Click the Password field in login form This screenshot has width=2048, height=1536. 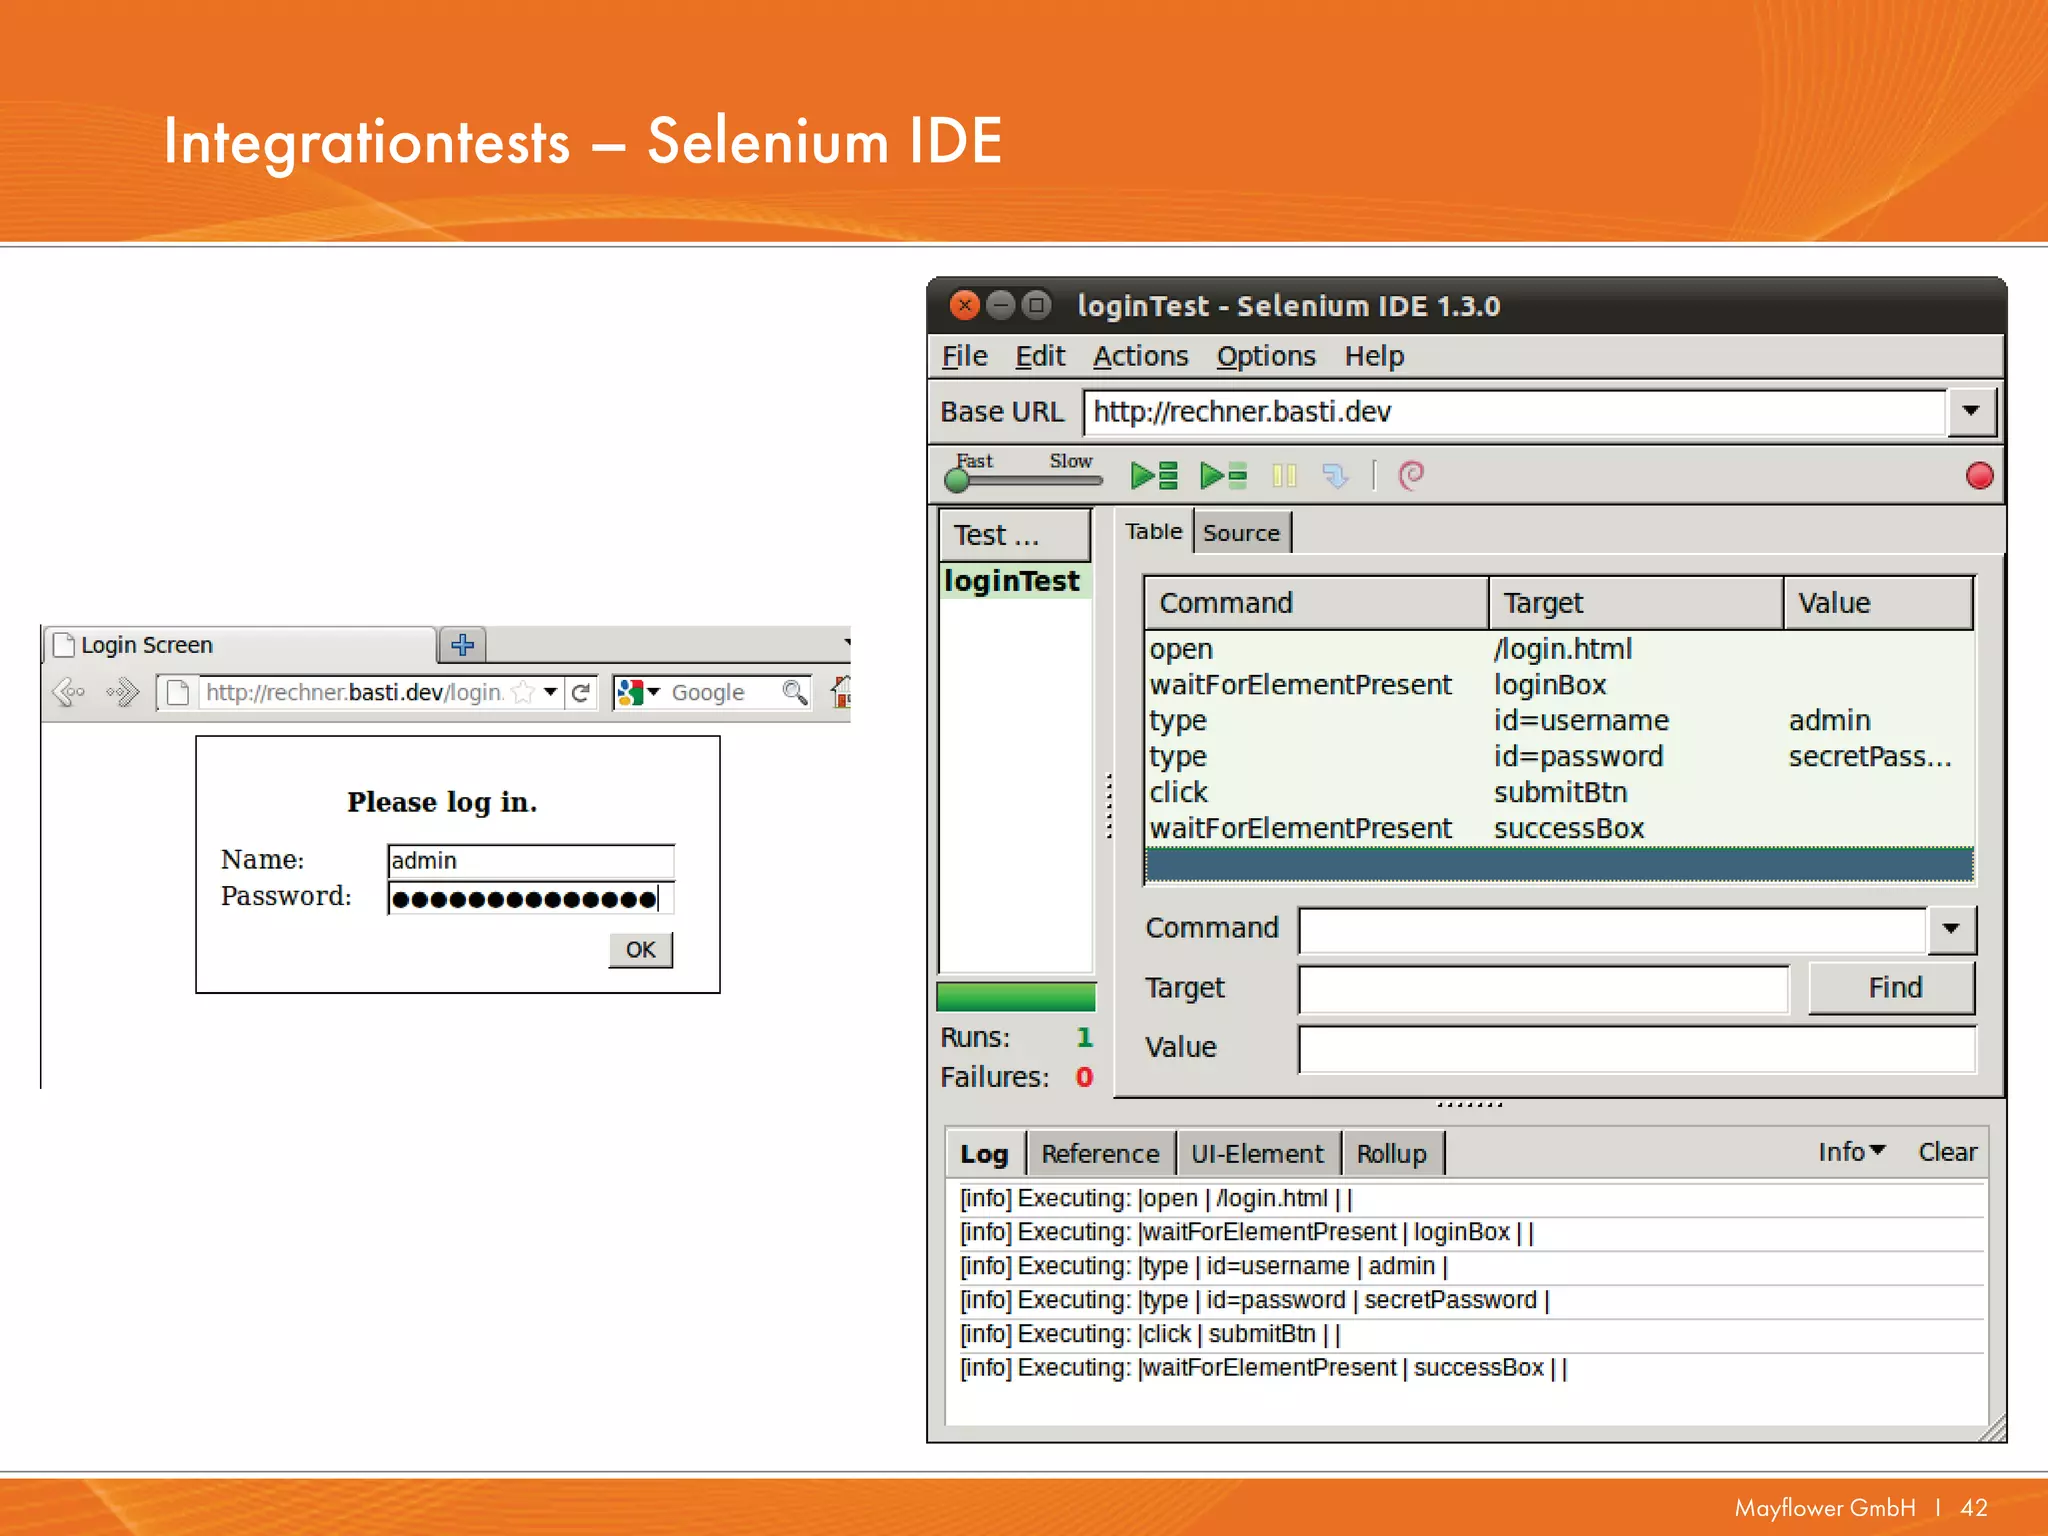[530, 898]
